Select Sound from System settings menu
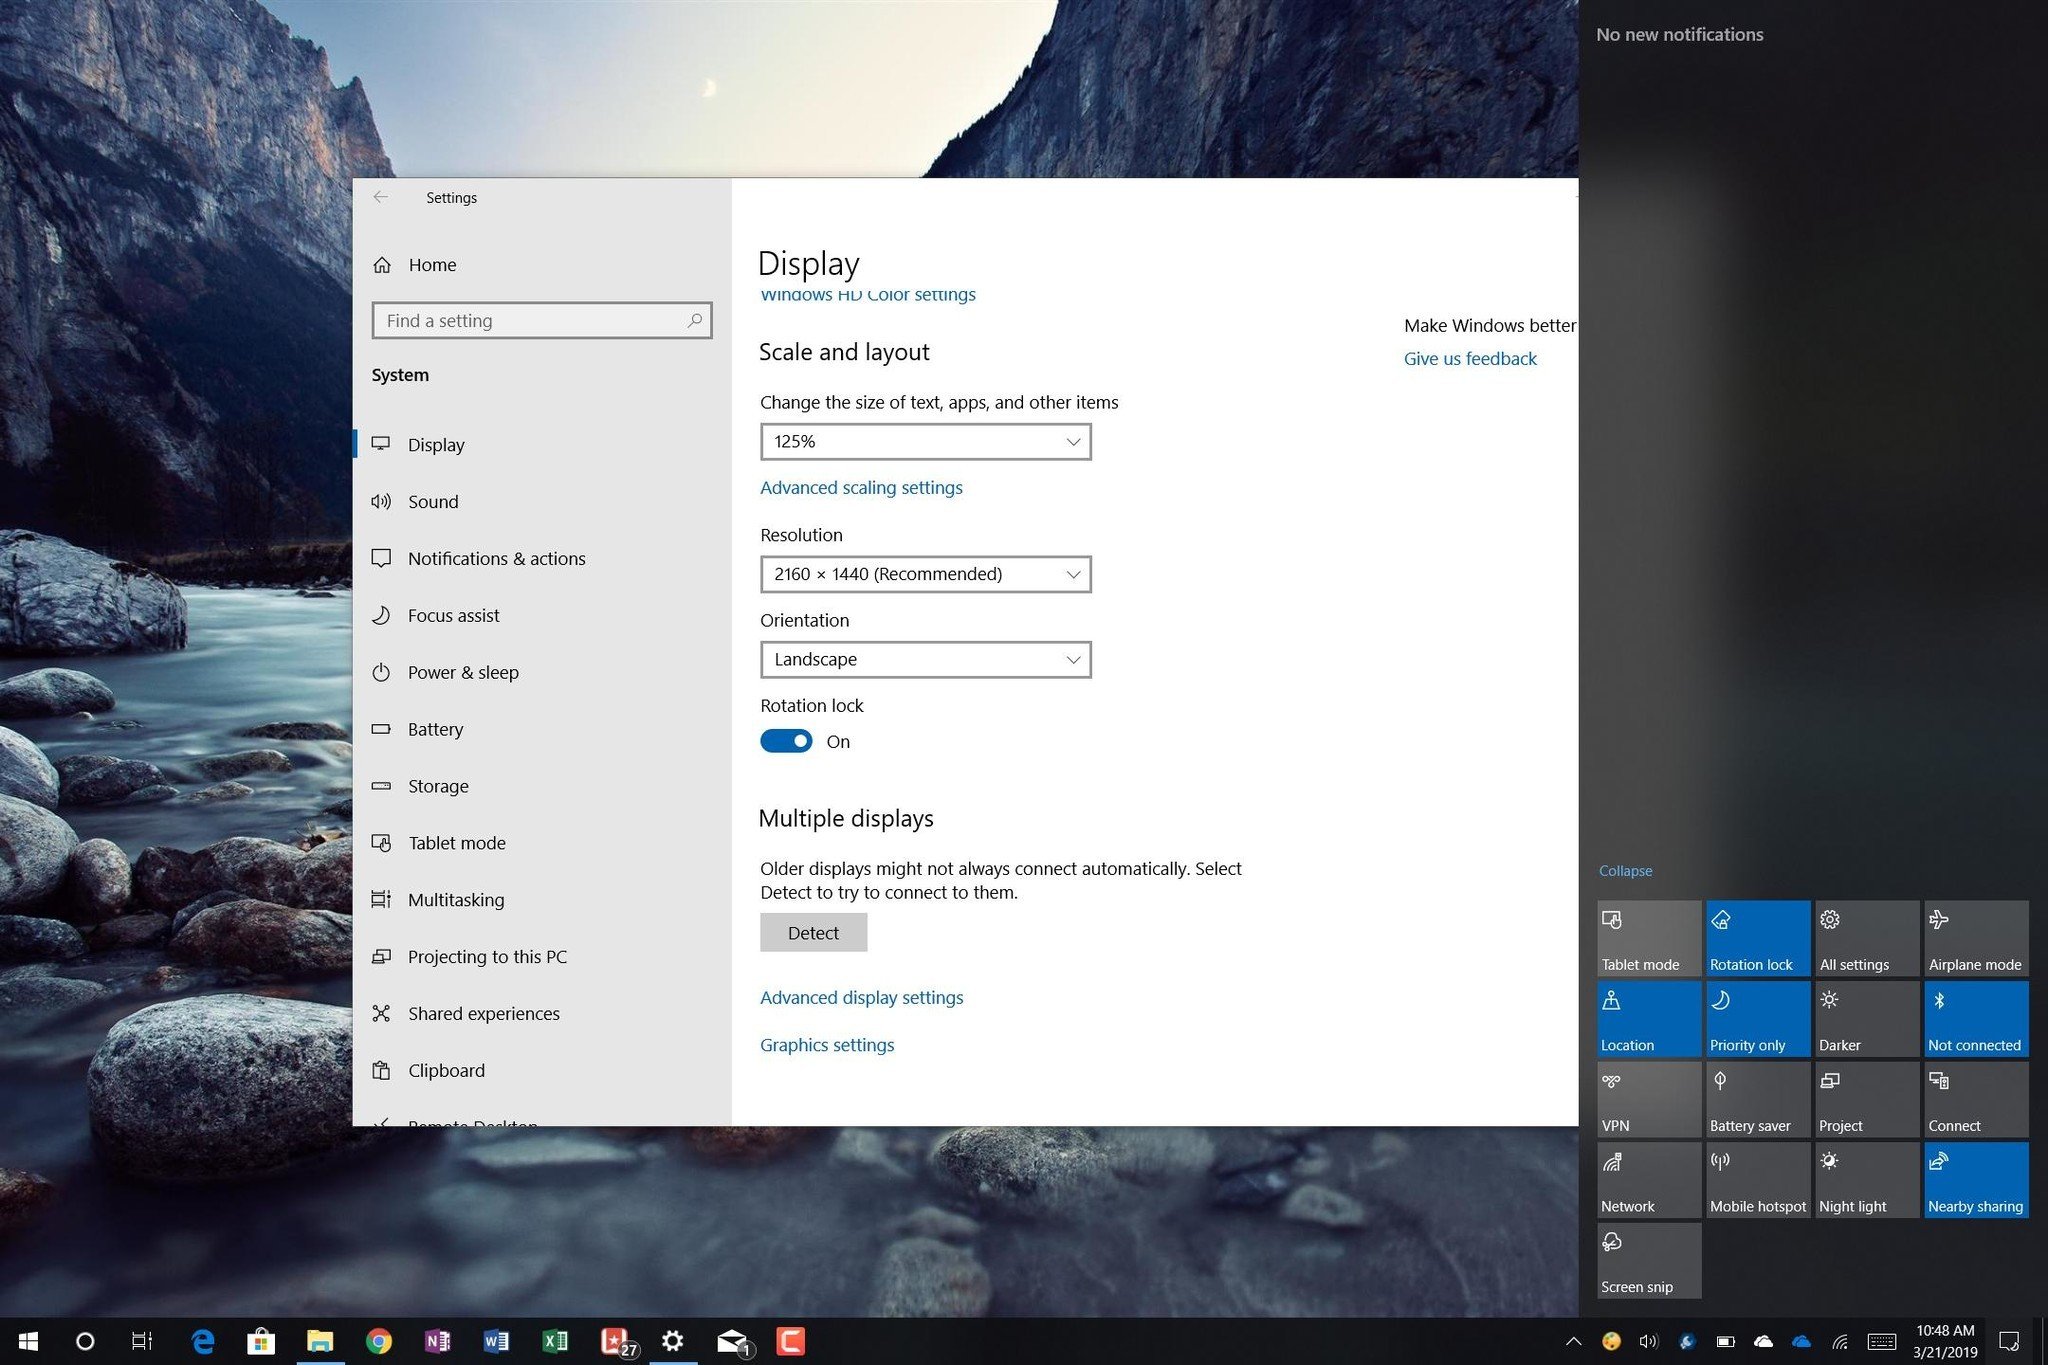The image size is (2048, 1365). click(432, 500)
